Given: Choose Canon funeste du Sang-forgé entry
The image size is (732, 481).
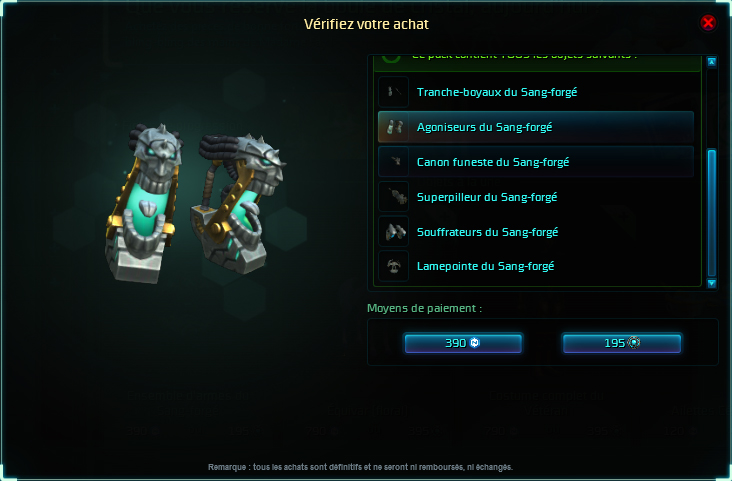Looking at the screenshot, I should 536,162.
